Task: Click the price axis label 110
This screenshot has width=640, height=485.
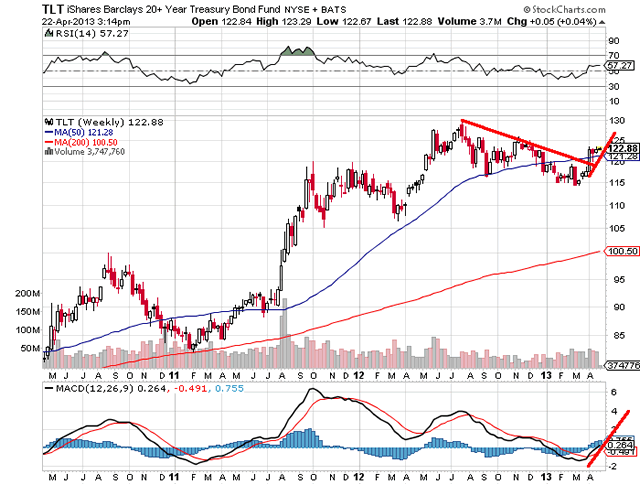Action: coord(616,205)
